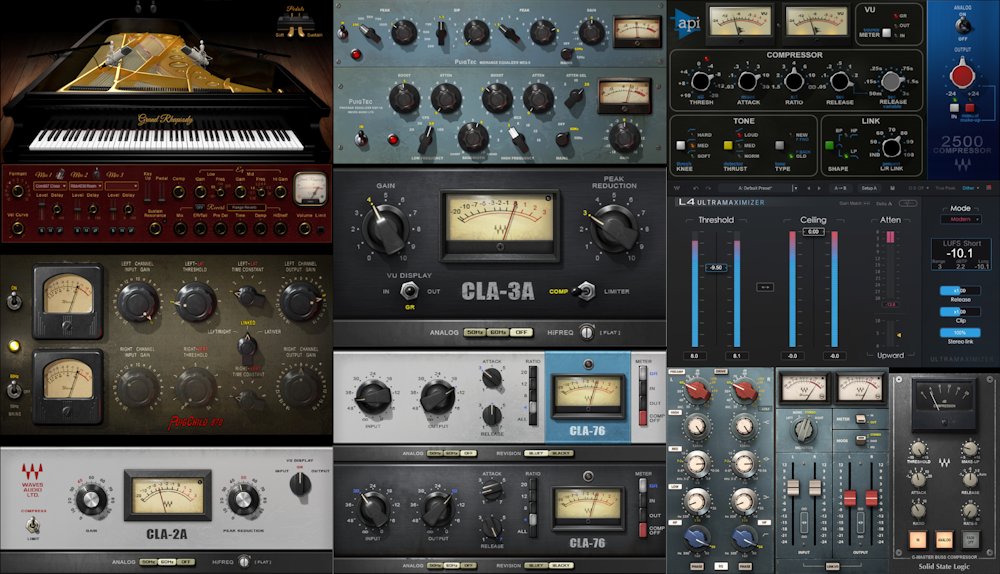Click the A→B button in L4 toolbar

pos(841,188)
